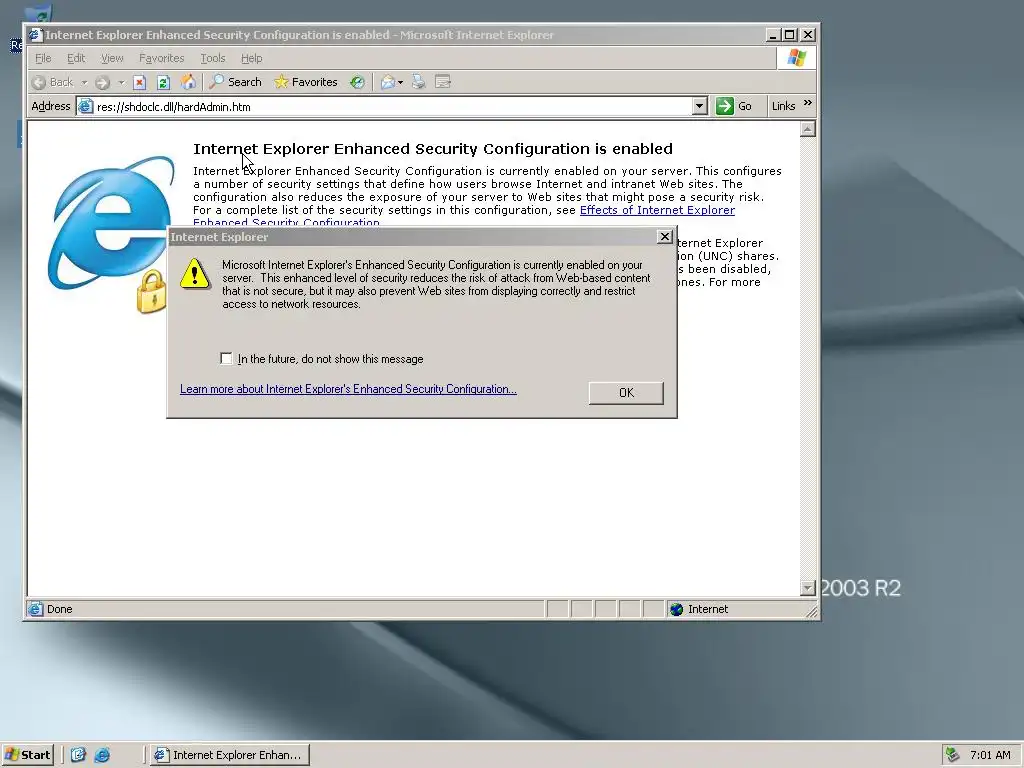The image size is (1024, 768).
Task: Check 'In the future, do not show this message'
Action: 226,359
